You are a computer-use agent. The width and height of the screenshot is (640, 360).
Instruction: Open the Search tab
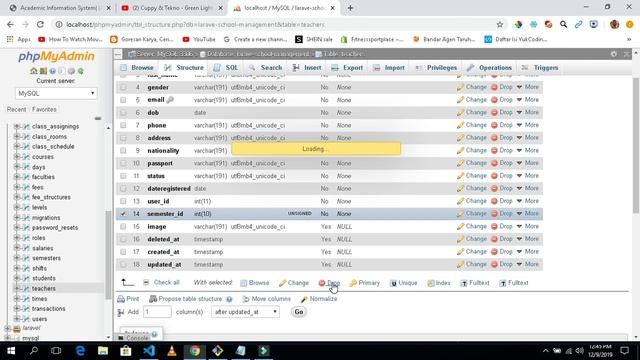(265, 68)
